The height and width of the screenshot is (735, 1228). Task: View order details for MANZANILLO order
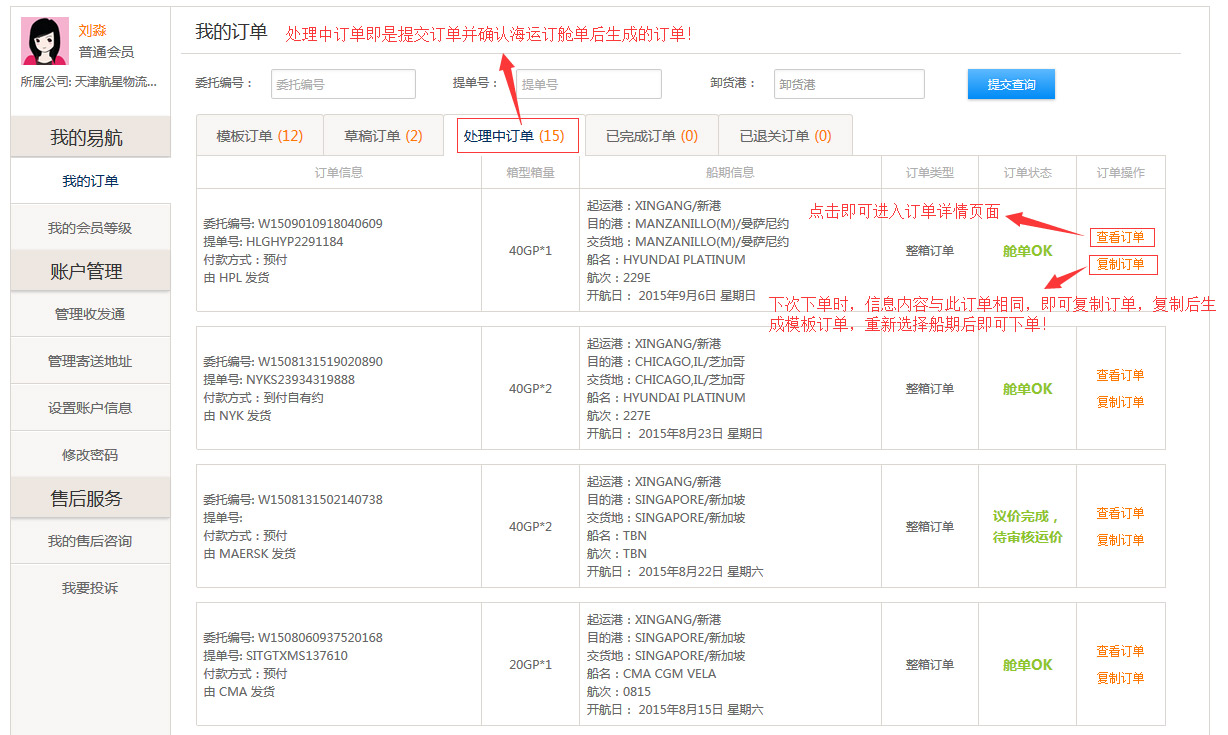[1120, 237]
